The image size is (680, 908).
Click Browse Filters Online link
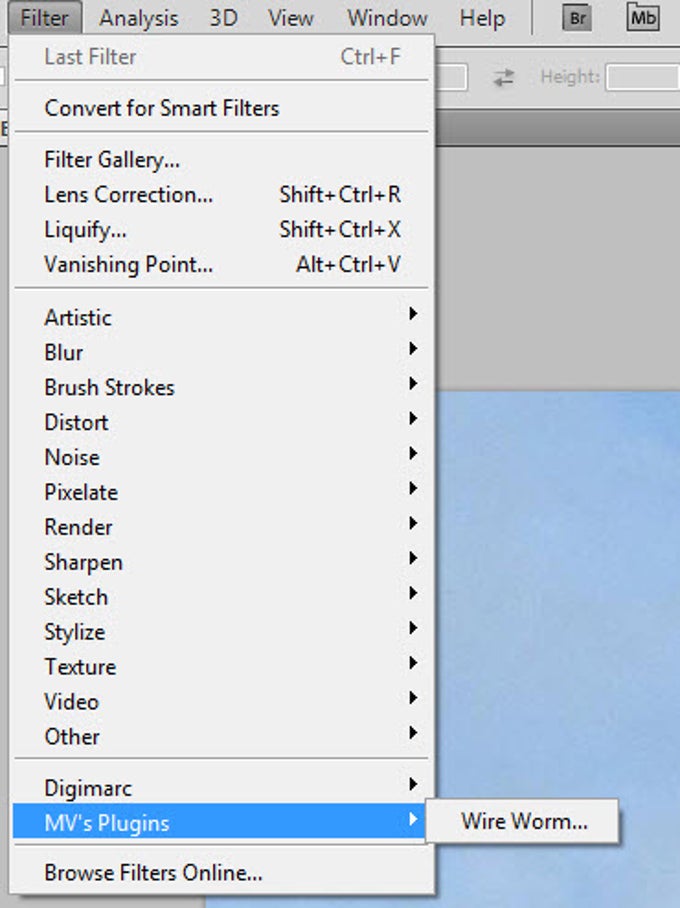click(153, 873)
